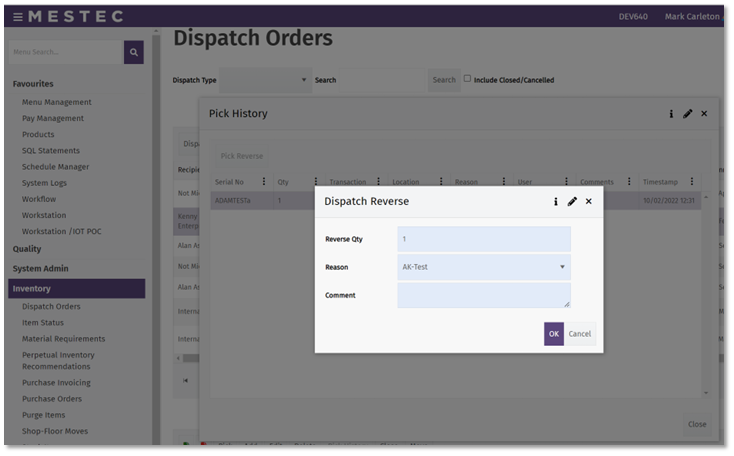734x456 pixels.
Task: Click the info icon in Pick History panel
Action: click(x=671, y=114)
